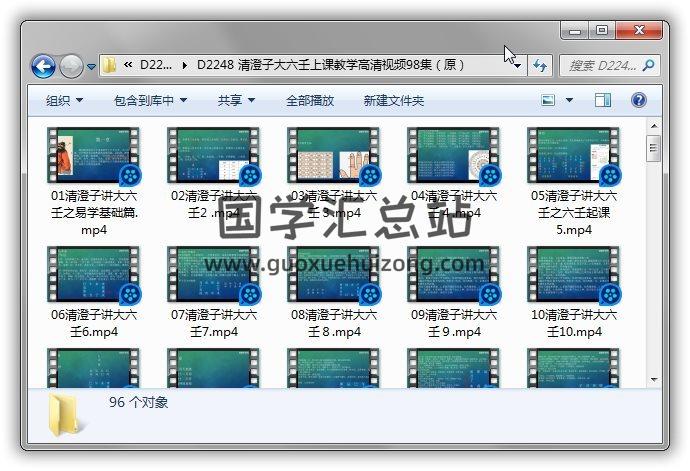Expand the 包含到库中 dropdown
The width and height of the screenshot is (690, 471).
pyautogui.click(x=151, y=101)
